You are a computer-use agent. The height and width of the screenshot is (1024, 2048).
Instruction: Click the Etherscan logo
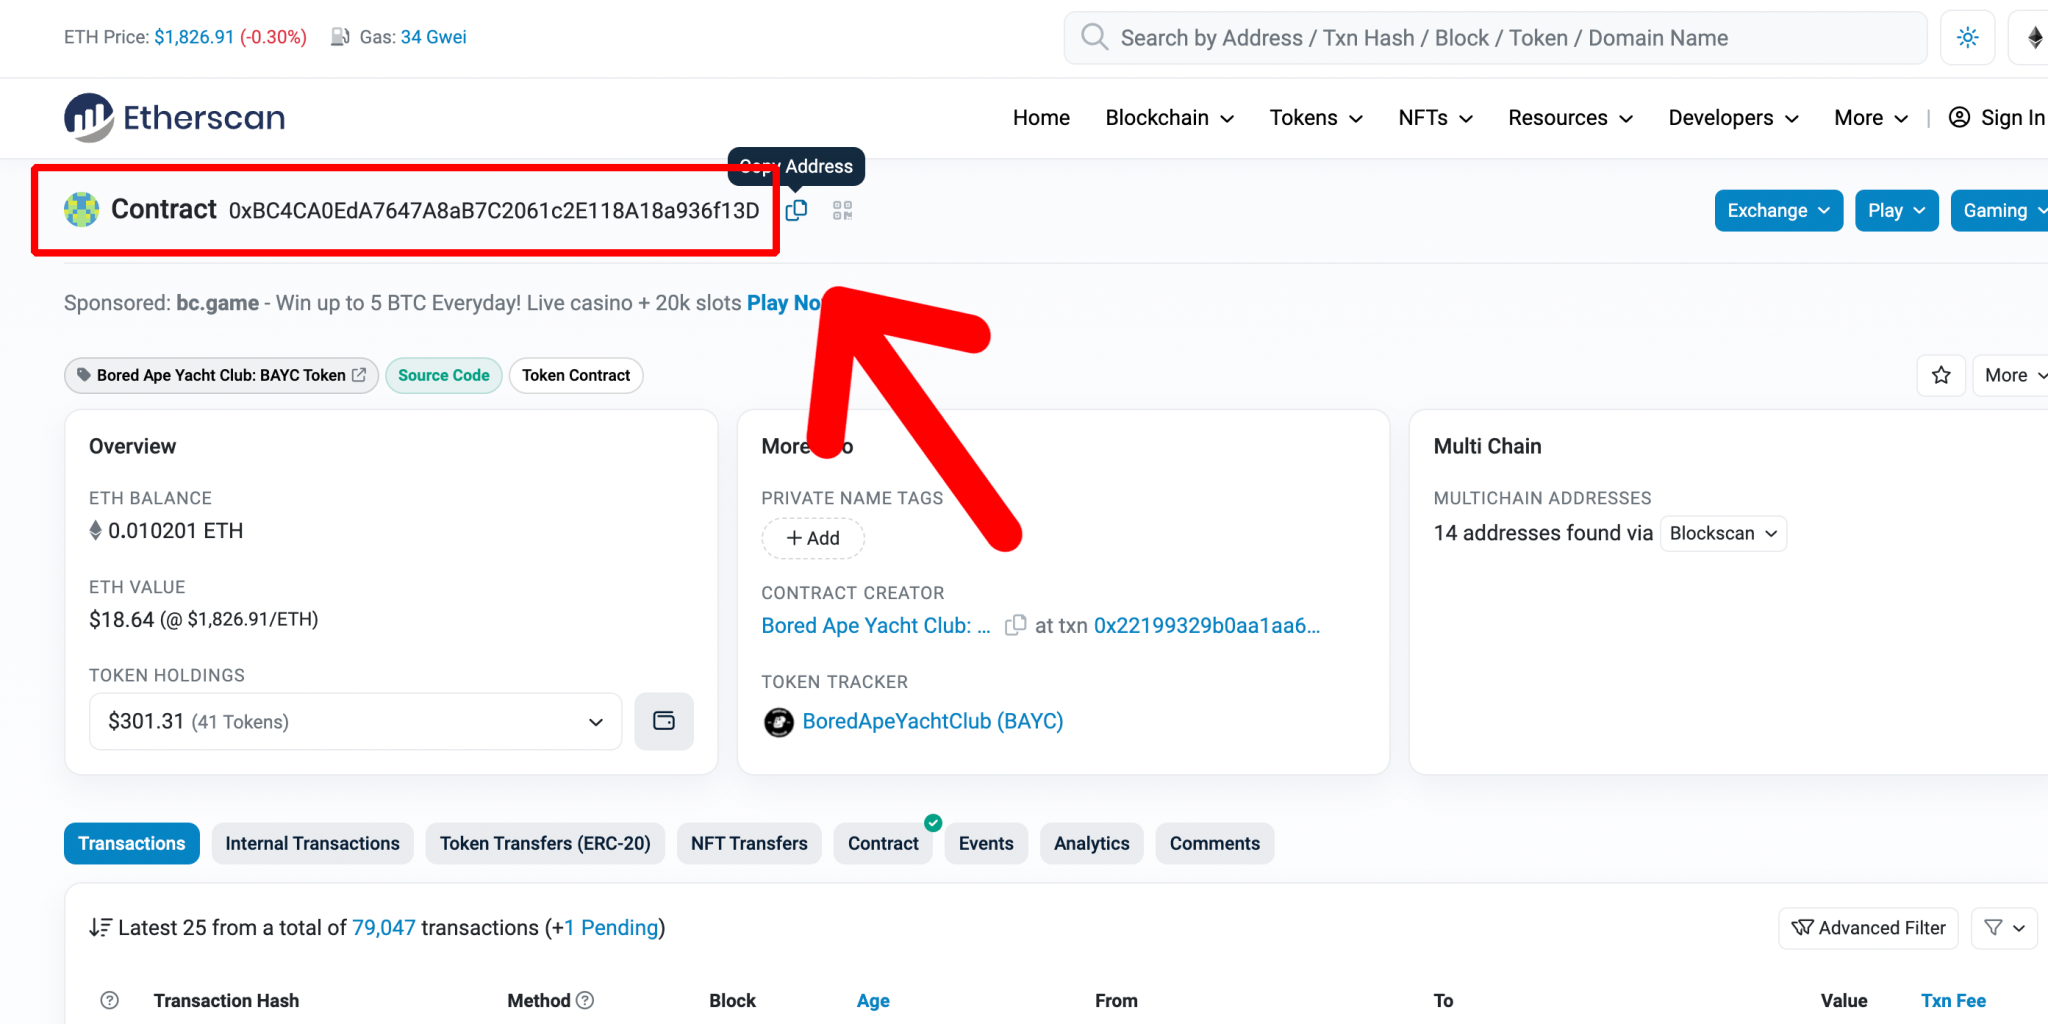175,118
